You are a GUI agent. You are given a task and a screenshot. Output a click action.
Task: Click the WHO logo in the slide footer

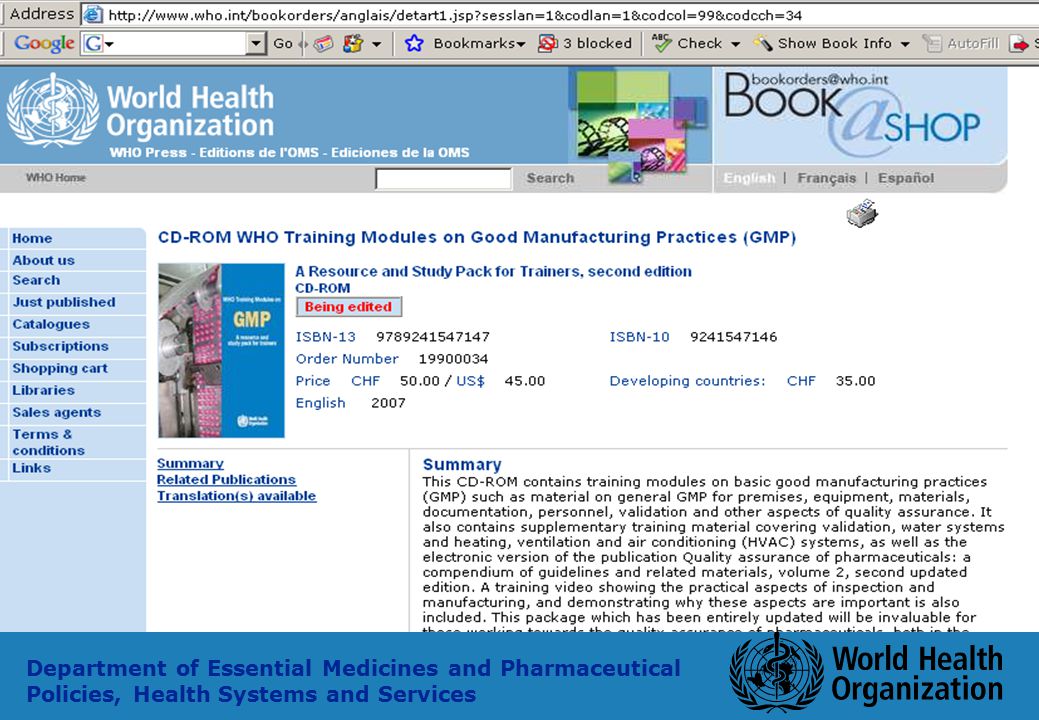click(867, 674)
